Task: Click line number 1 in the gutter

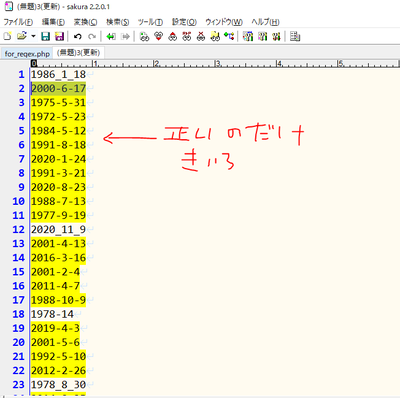Action: click(22, 74)
